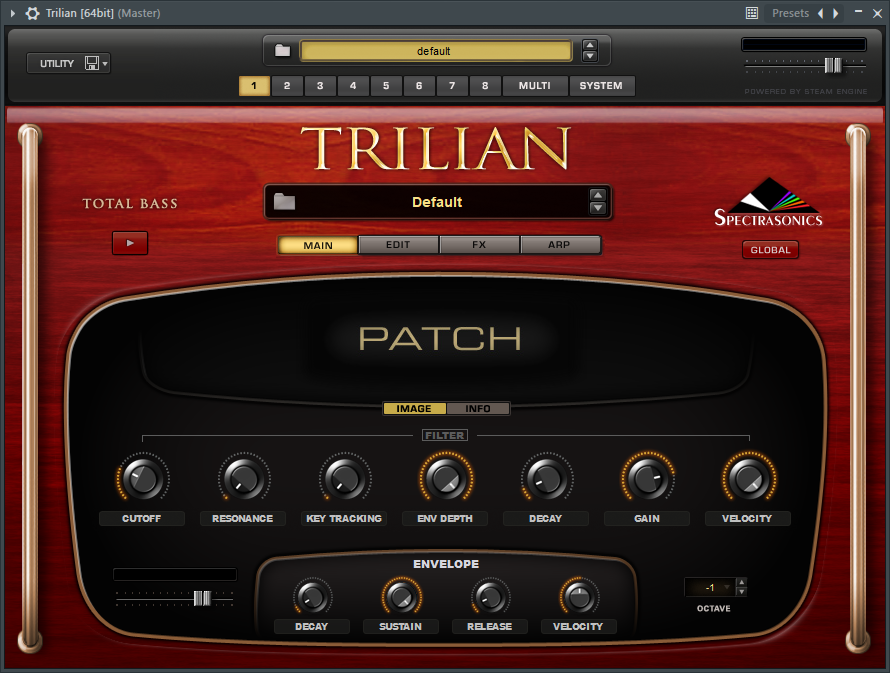Screen dimensions: 890x673
Task: Click the RESONANCE knob
Action: click(x=244, y=479)
